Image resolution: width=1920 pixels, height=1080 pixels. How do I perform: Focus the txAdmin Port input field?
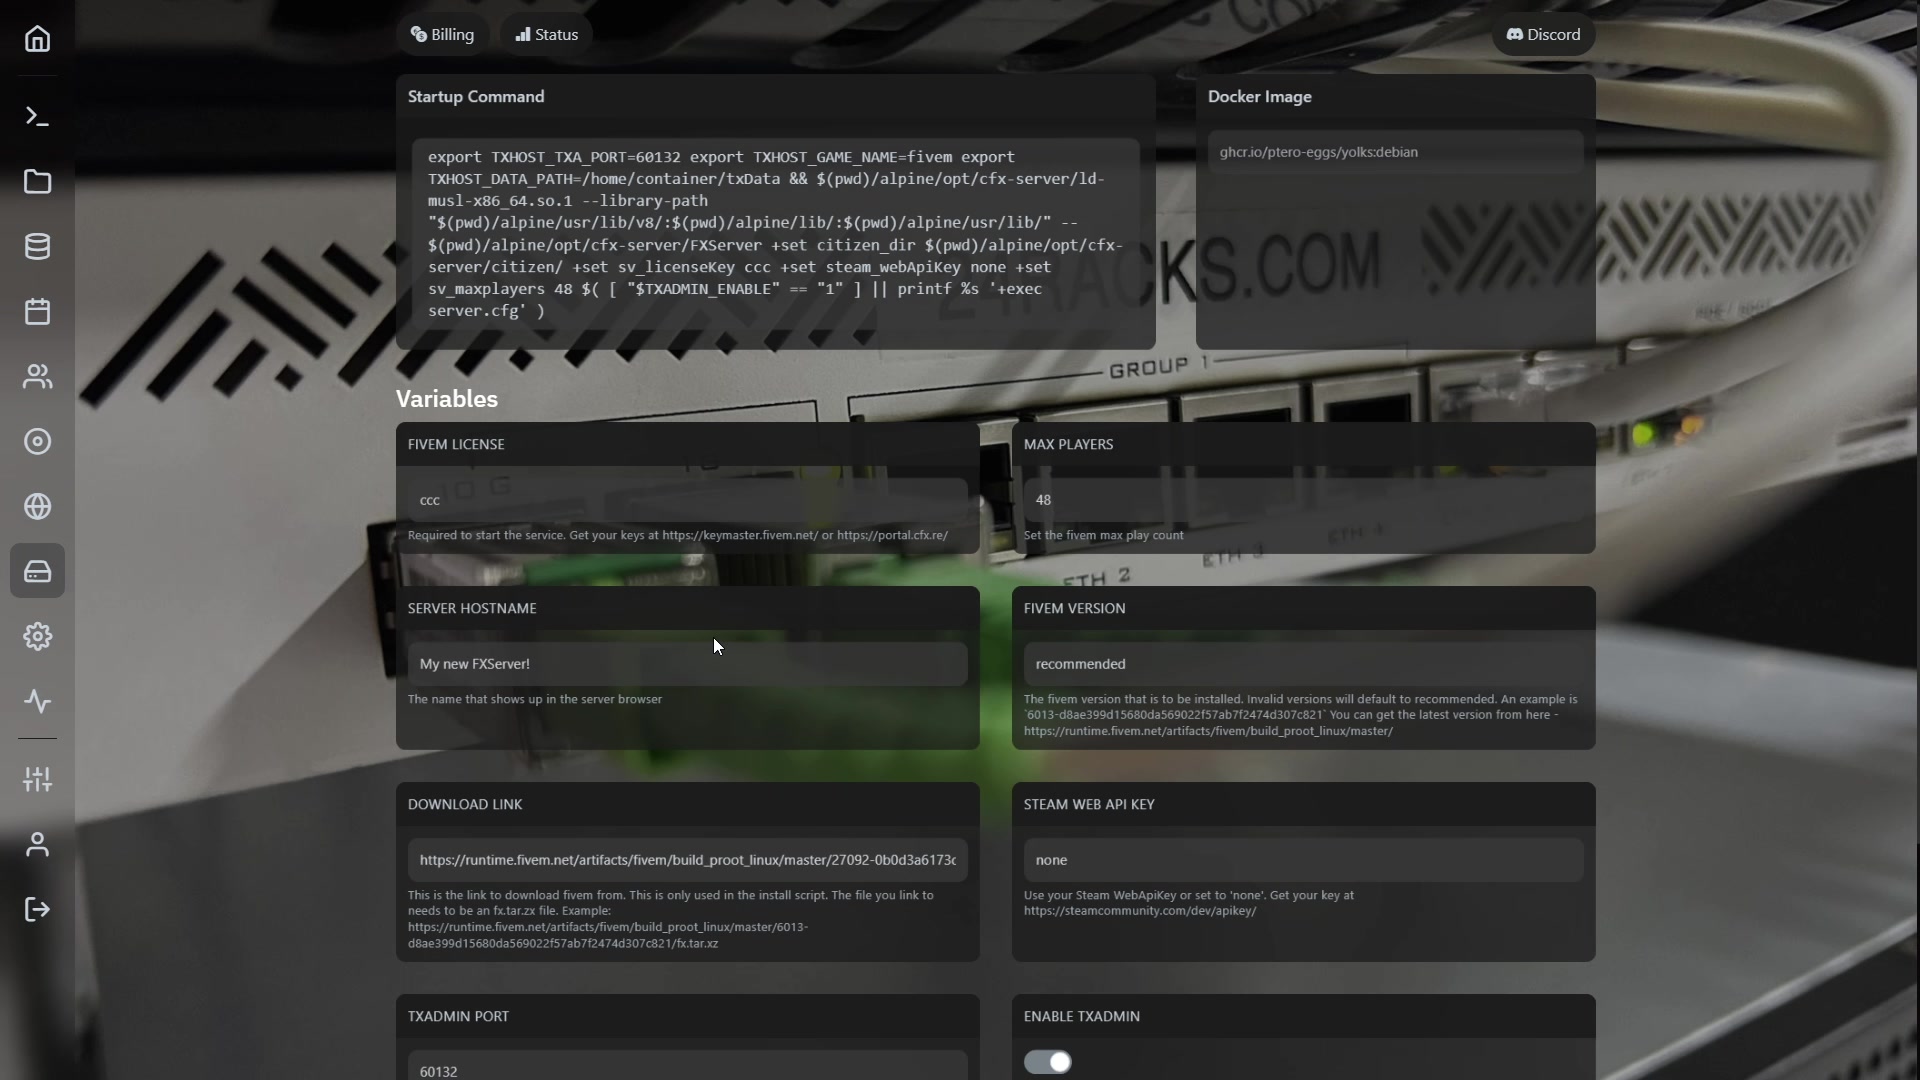tap(687, 1067)
